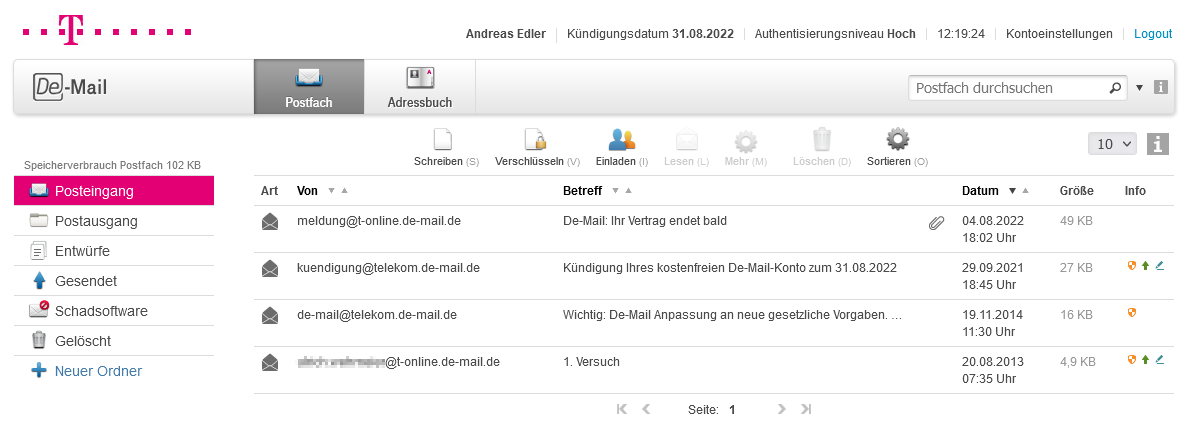Click the Info column header

tap(1135, 191)
